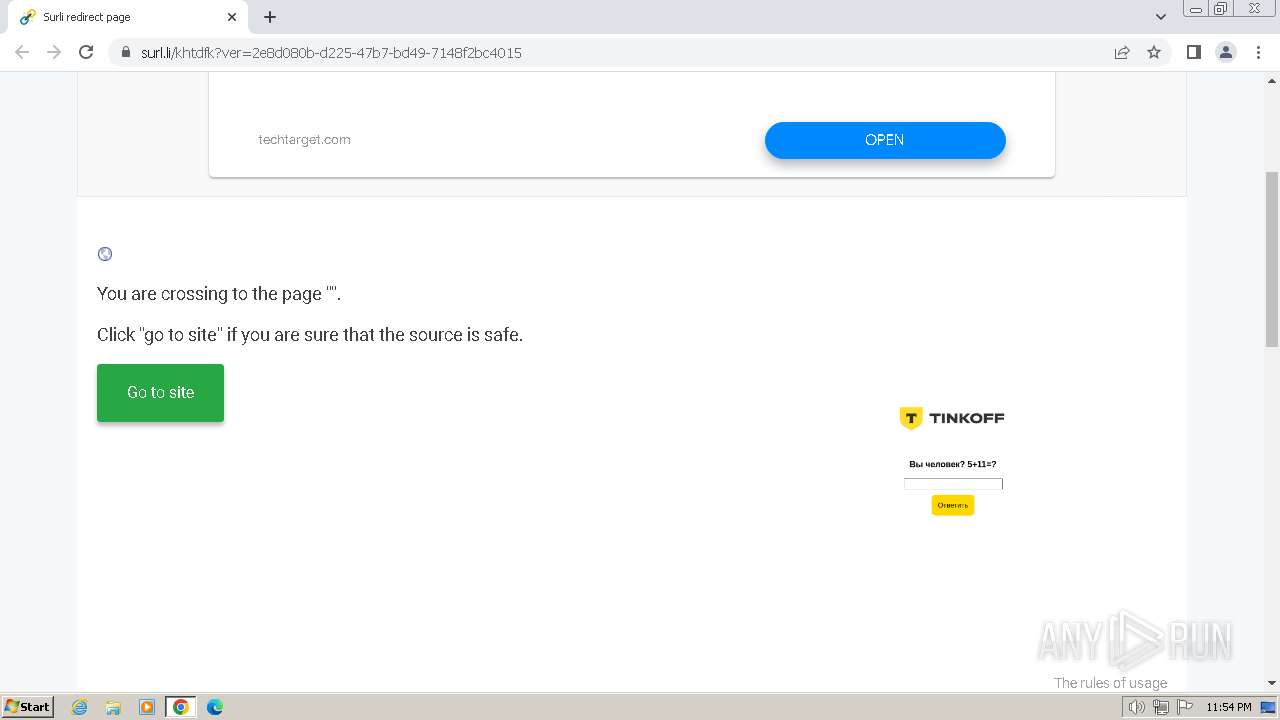The height and width of the screenshot is (720, 1280).
Task: Select the Surli redirect page tab
Action: (x=126, y=17)
